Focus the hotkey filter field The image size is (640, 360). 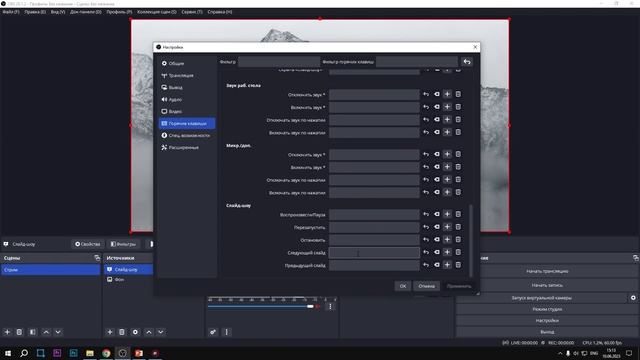click(417, 62)
